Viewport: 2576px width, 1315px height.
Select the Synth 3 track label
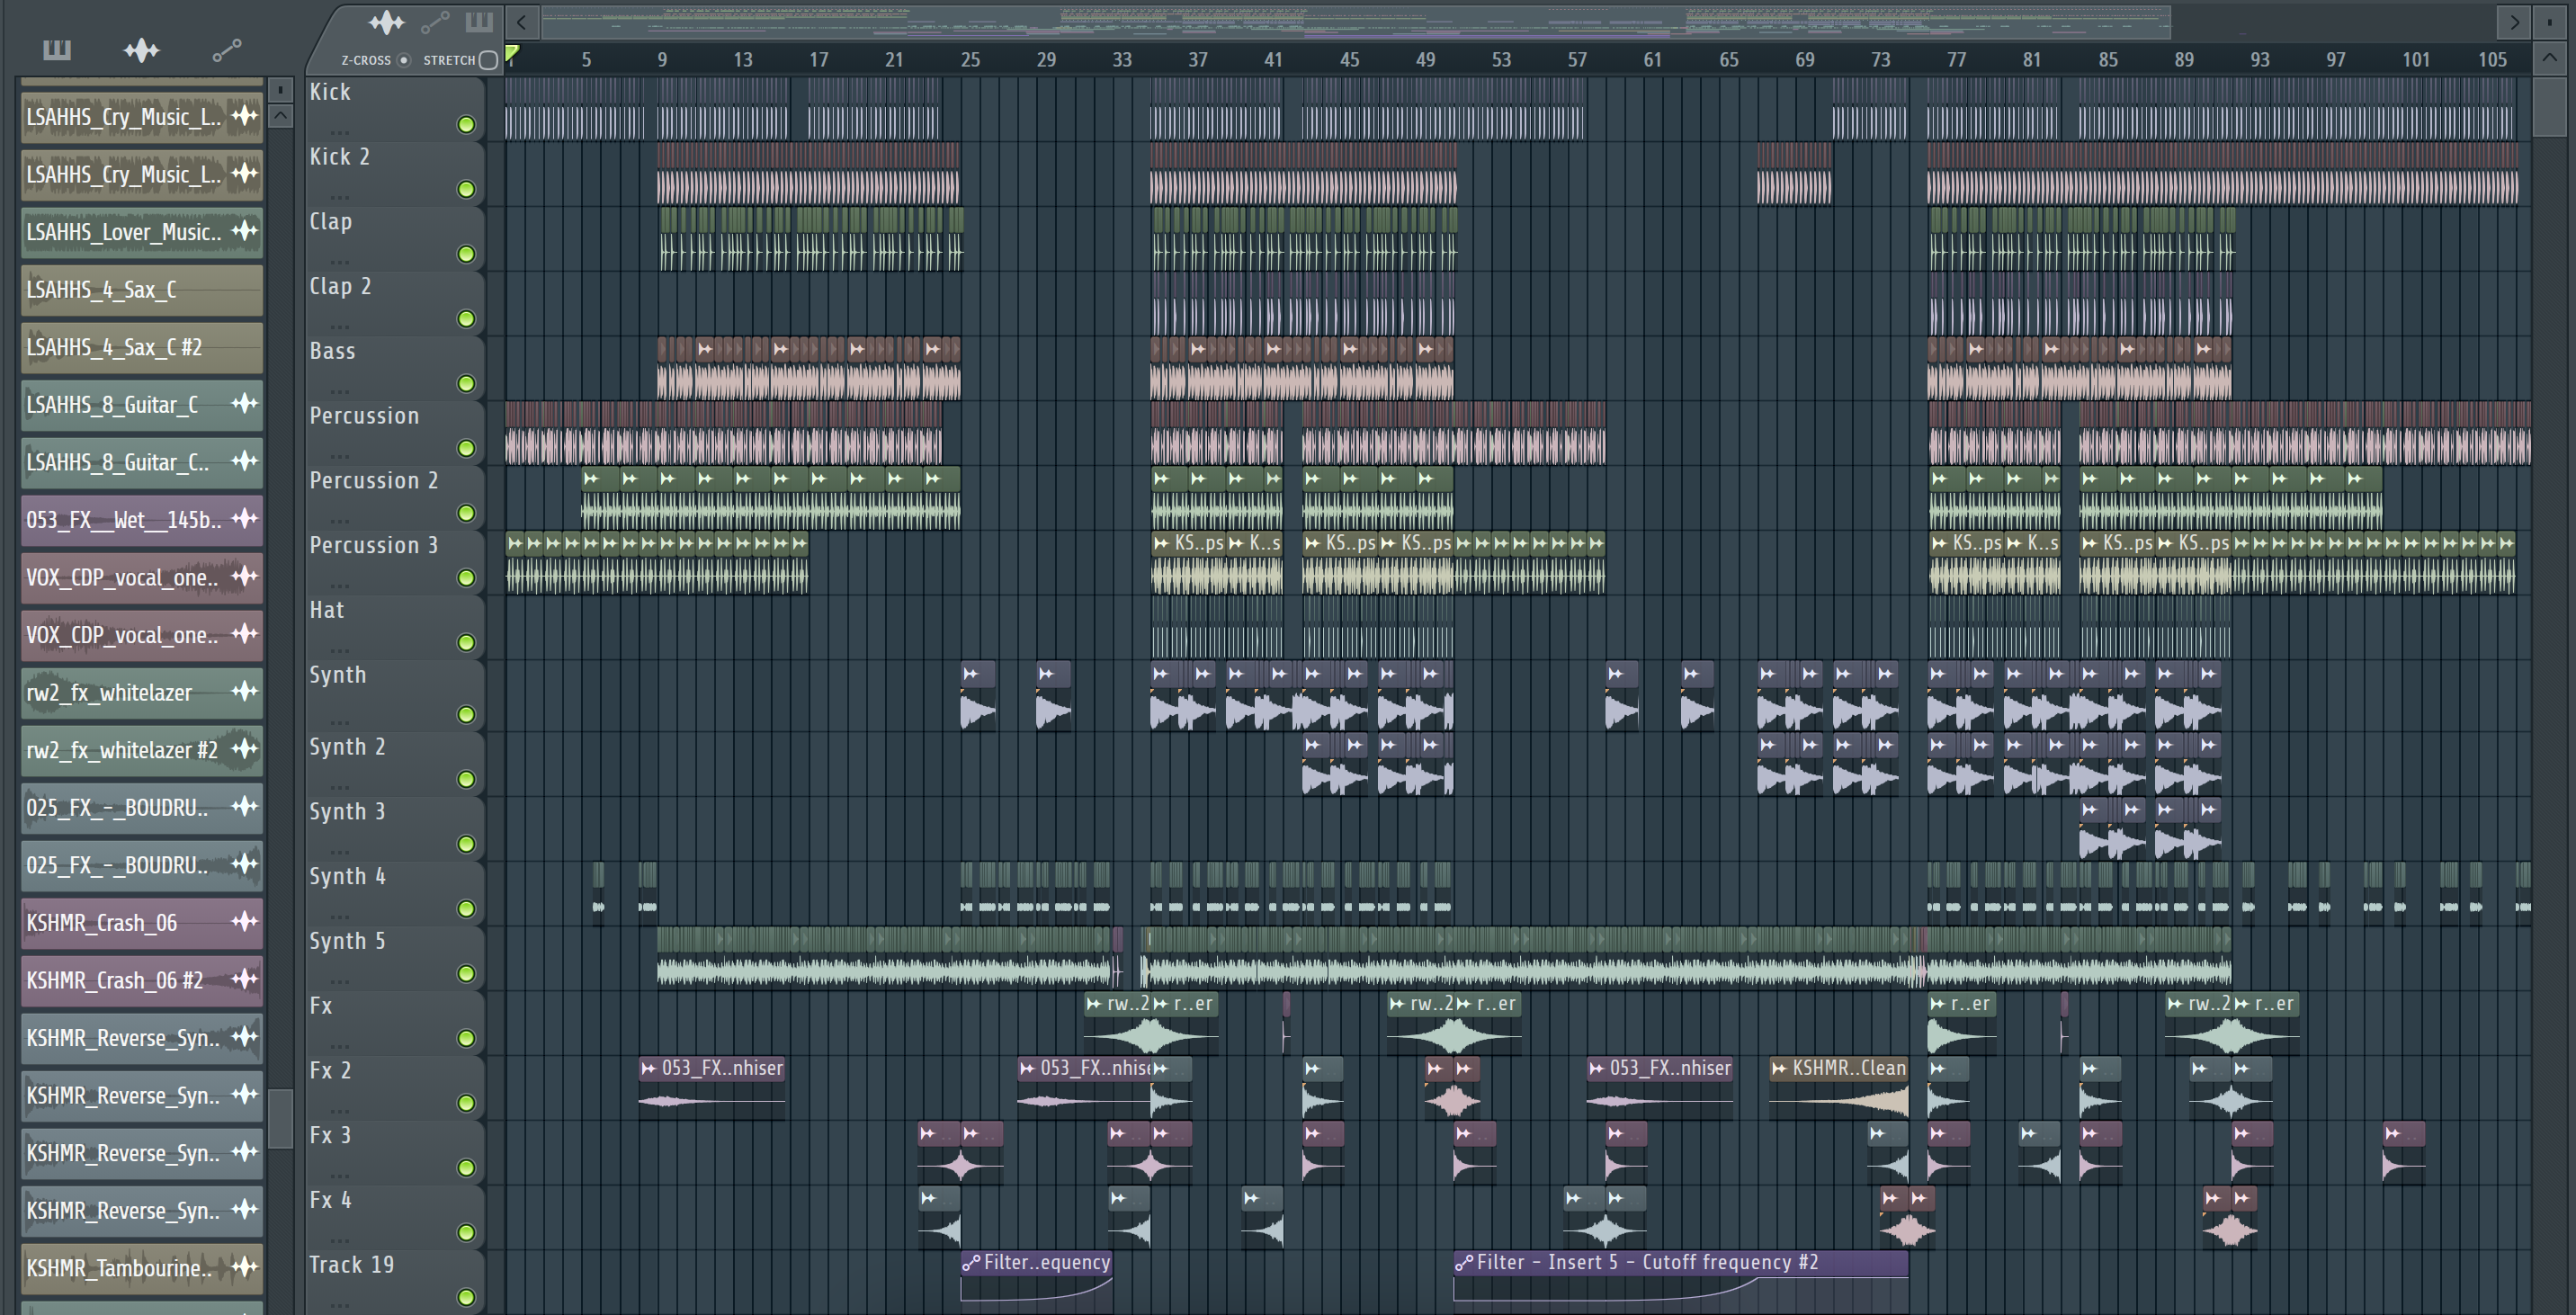(x=347, y=812)
